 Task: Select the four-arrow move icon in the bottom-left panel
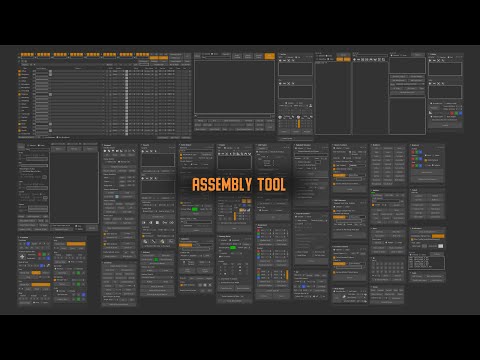click(22, 257)
